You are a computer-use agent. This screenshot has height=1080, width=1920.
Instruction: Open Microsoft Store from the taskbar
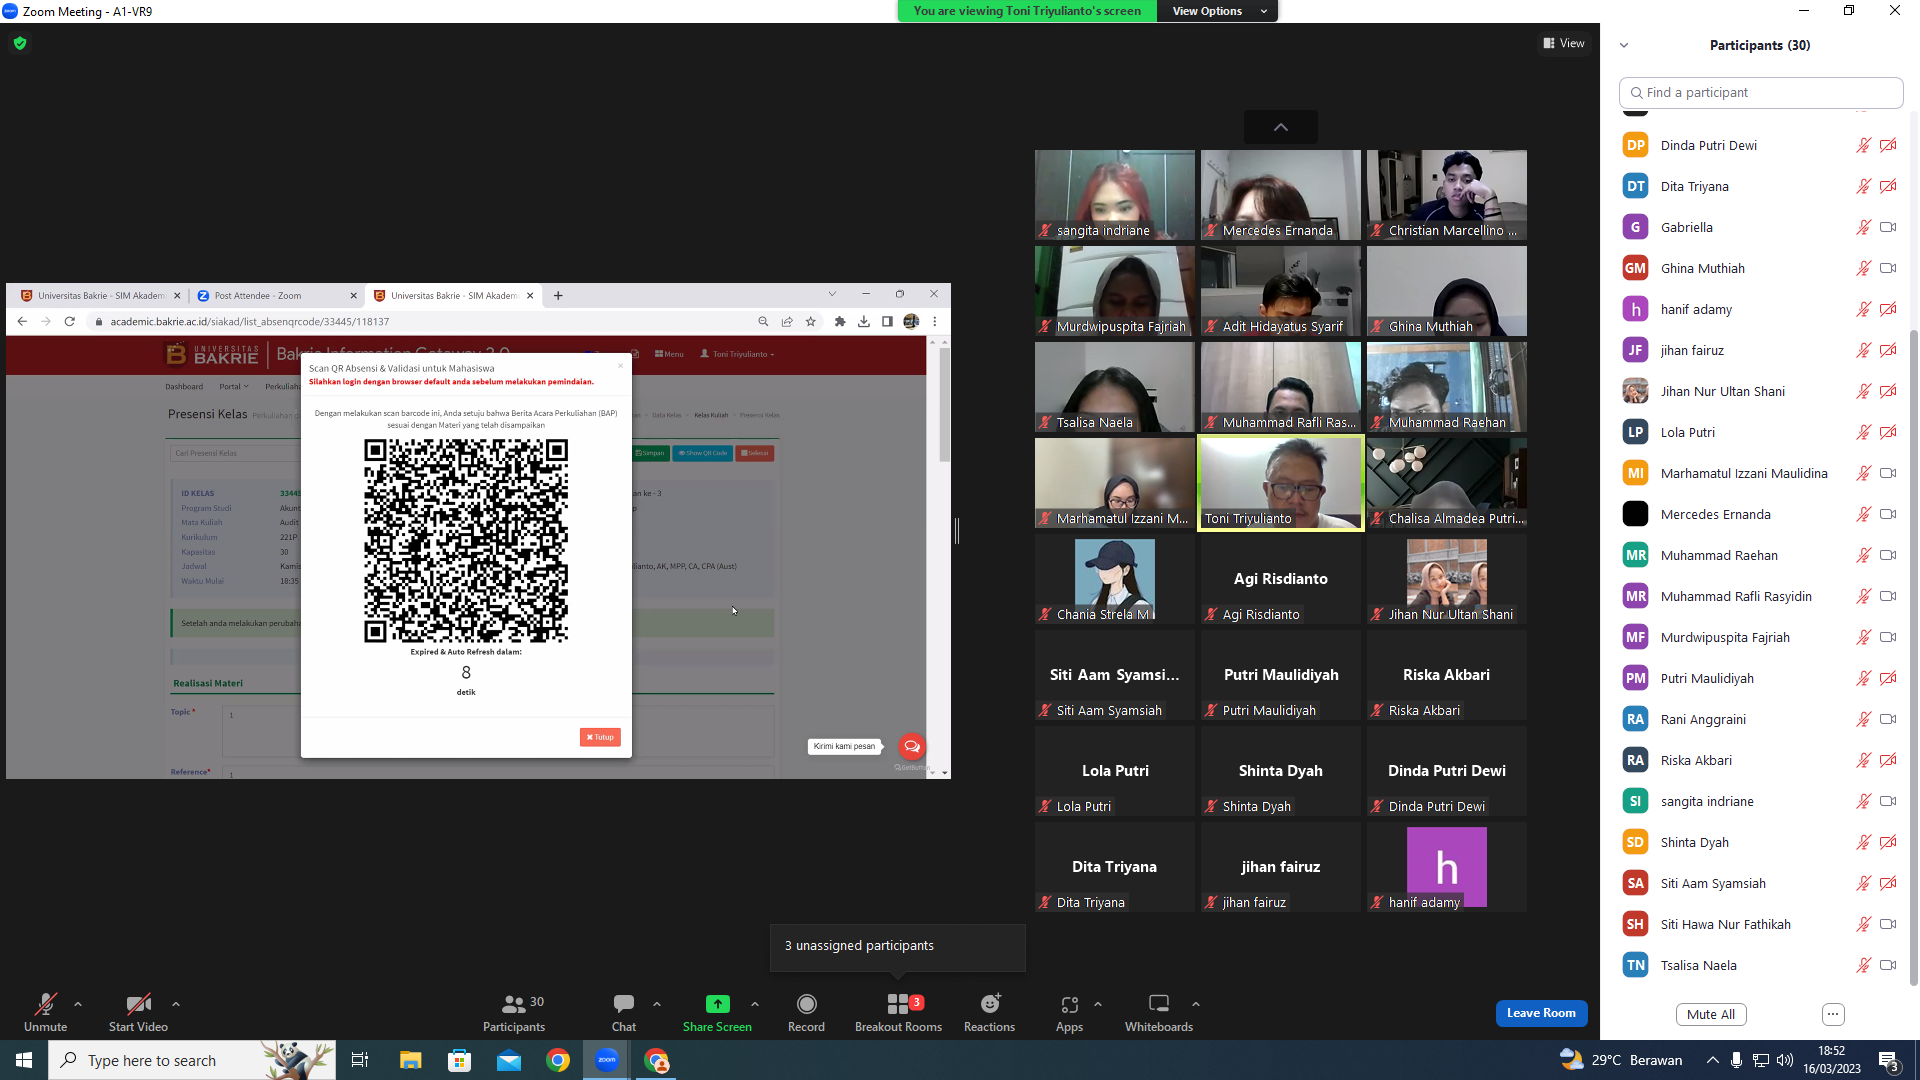click(459, 1060)
